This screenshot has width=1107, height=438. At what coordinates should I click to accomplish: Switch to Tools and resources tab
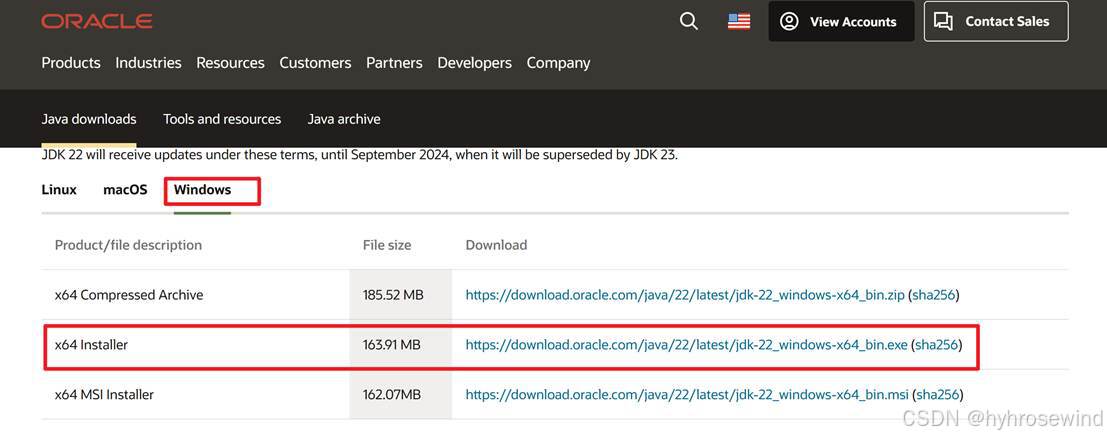click(222, 119)
